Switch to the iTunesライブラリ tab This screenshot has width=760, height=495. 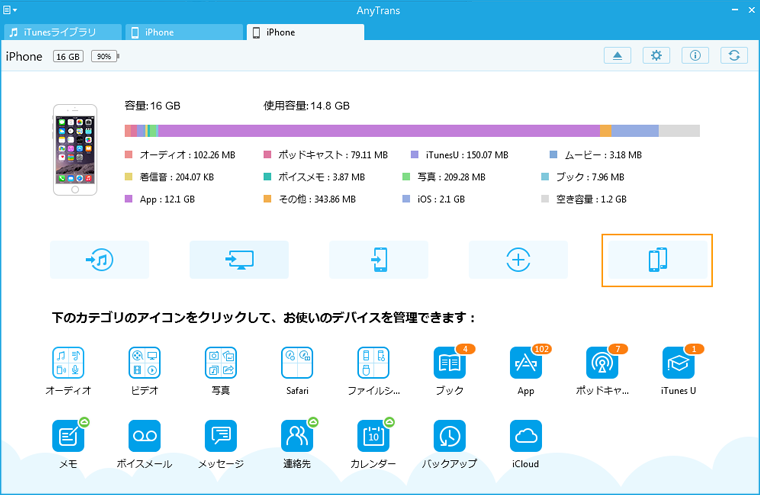[63, 32]
